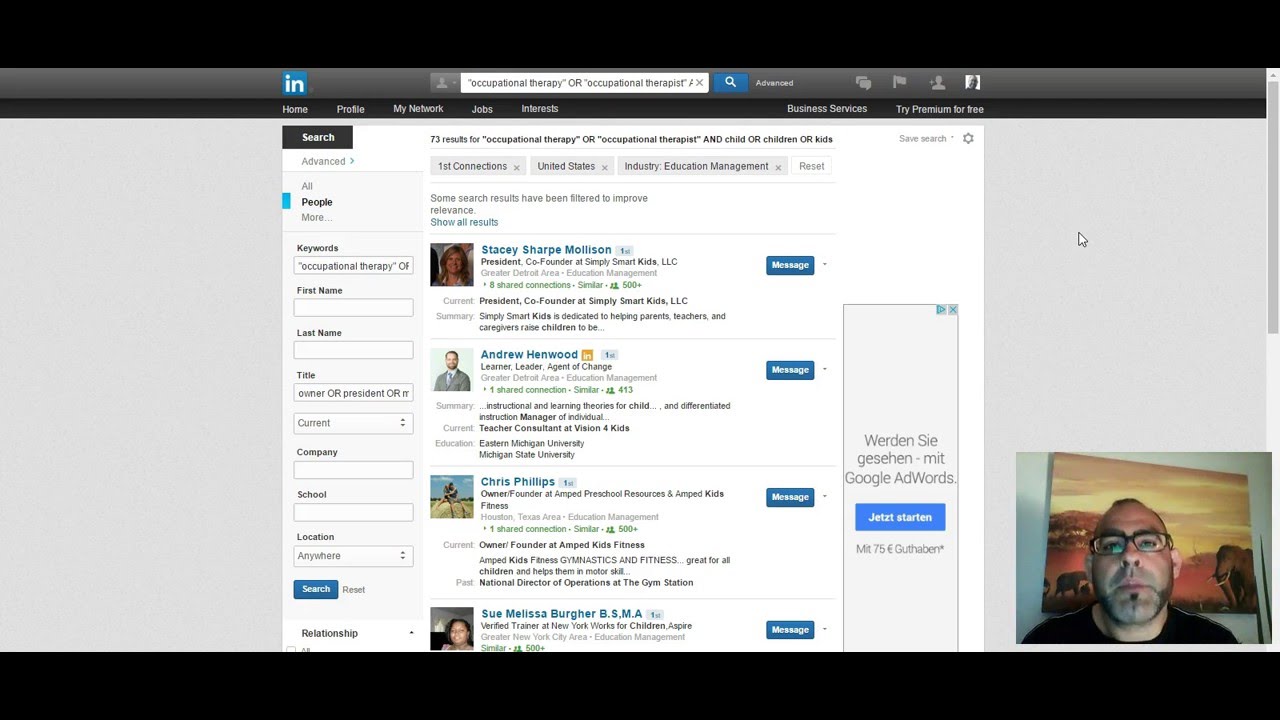Screen dimensions: 1280x720
Task: Open Chris Phillips name link
Action: pyautogui.click(x=518, y=482)
